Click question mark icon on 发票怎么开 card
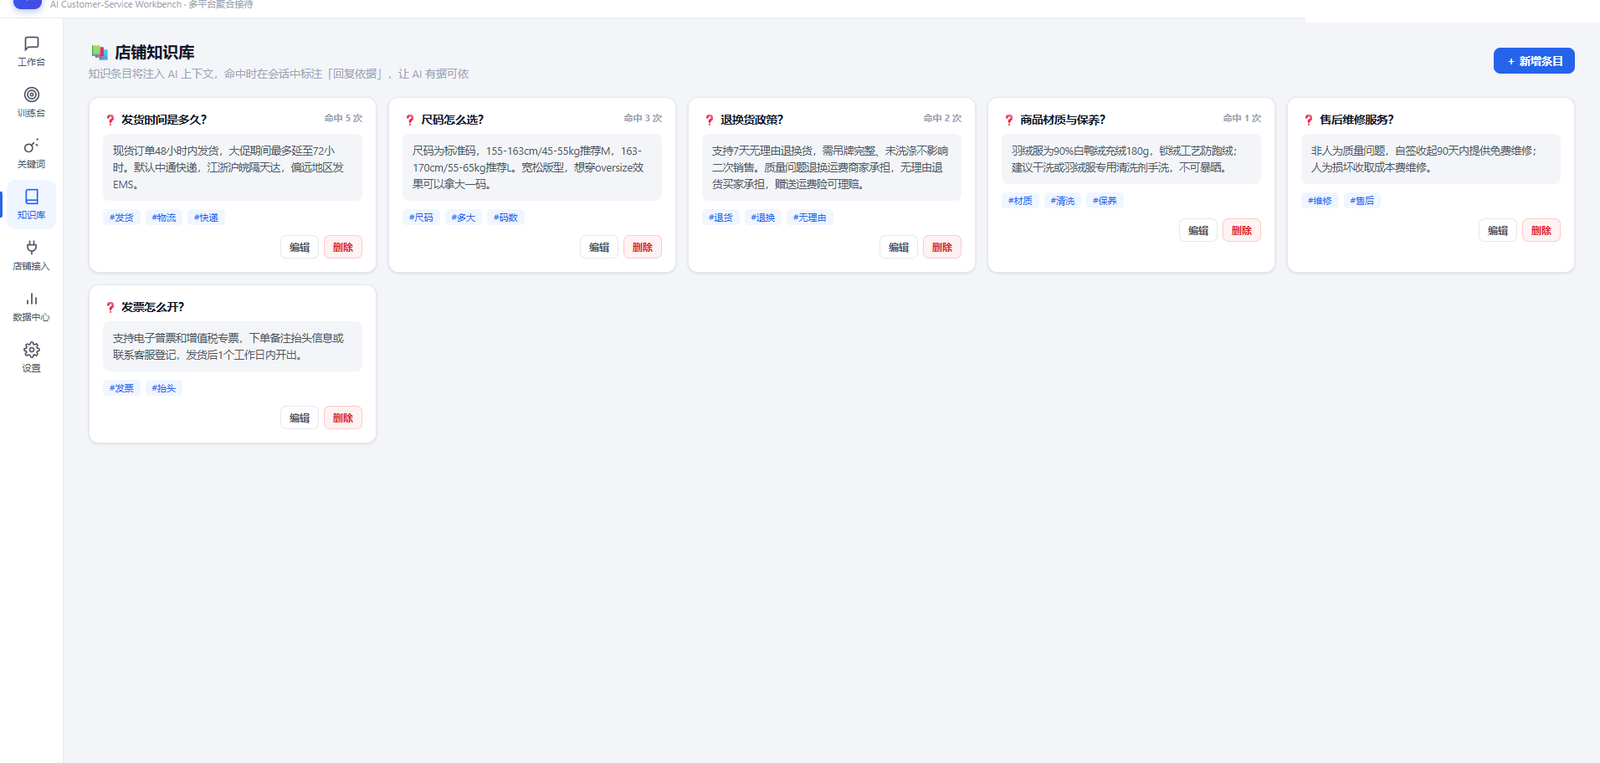 (x=110, y=308)
